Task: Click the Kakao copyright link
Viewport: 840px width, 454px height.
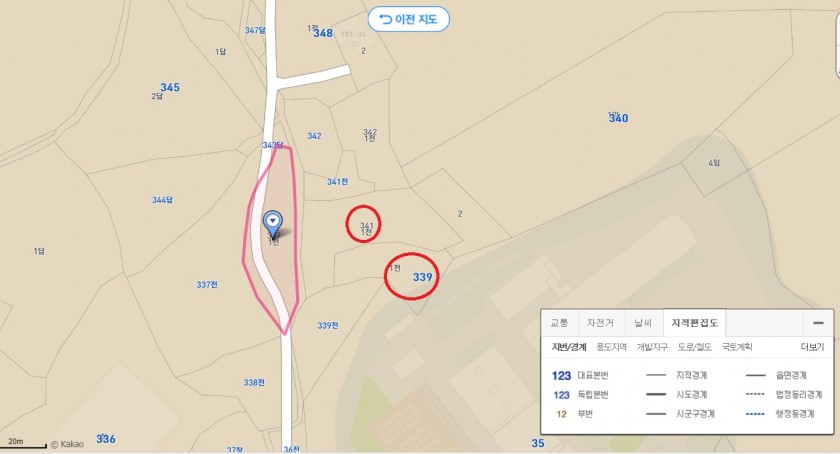Action: (x=67, y=444)
